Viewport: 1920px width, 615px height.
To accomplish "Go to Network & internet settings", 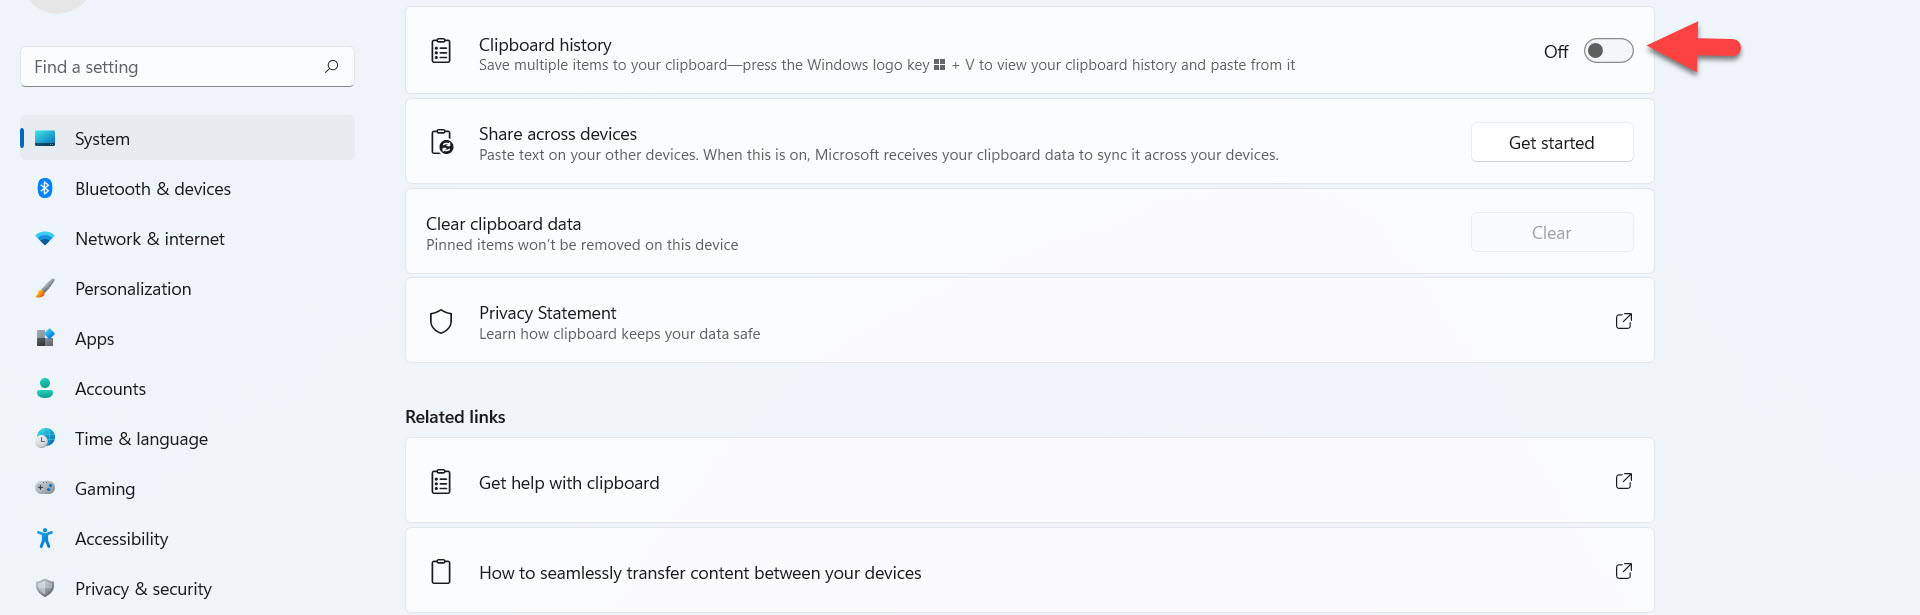I will 149,239.
